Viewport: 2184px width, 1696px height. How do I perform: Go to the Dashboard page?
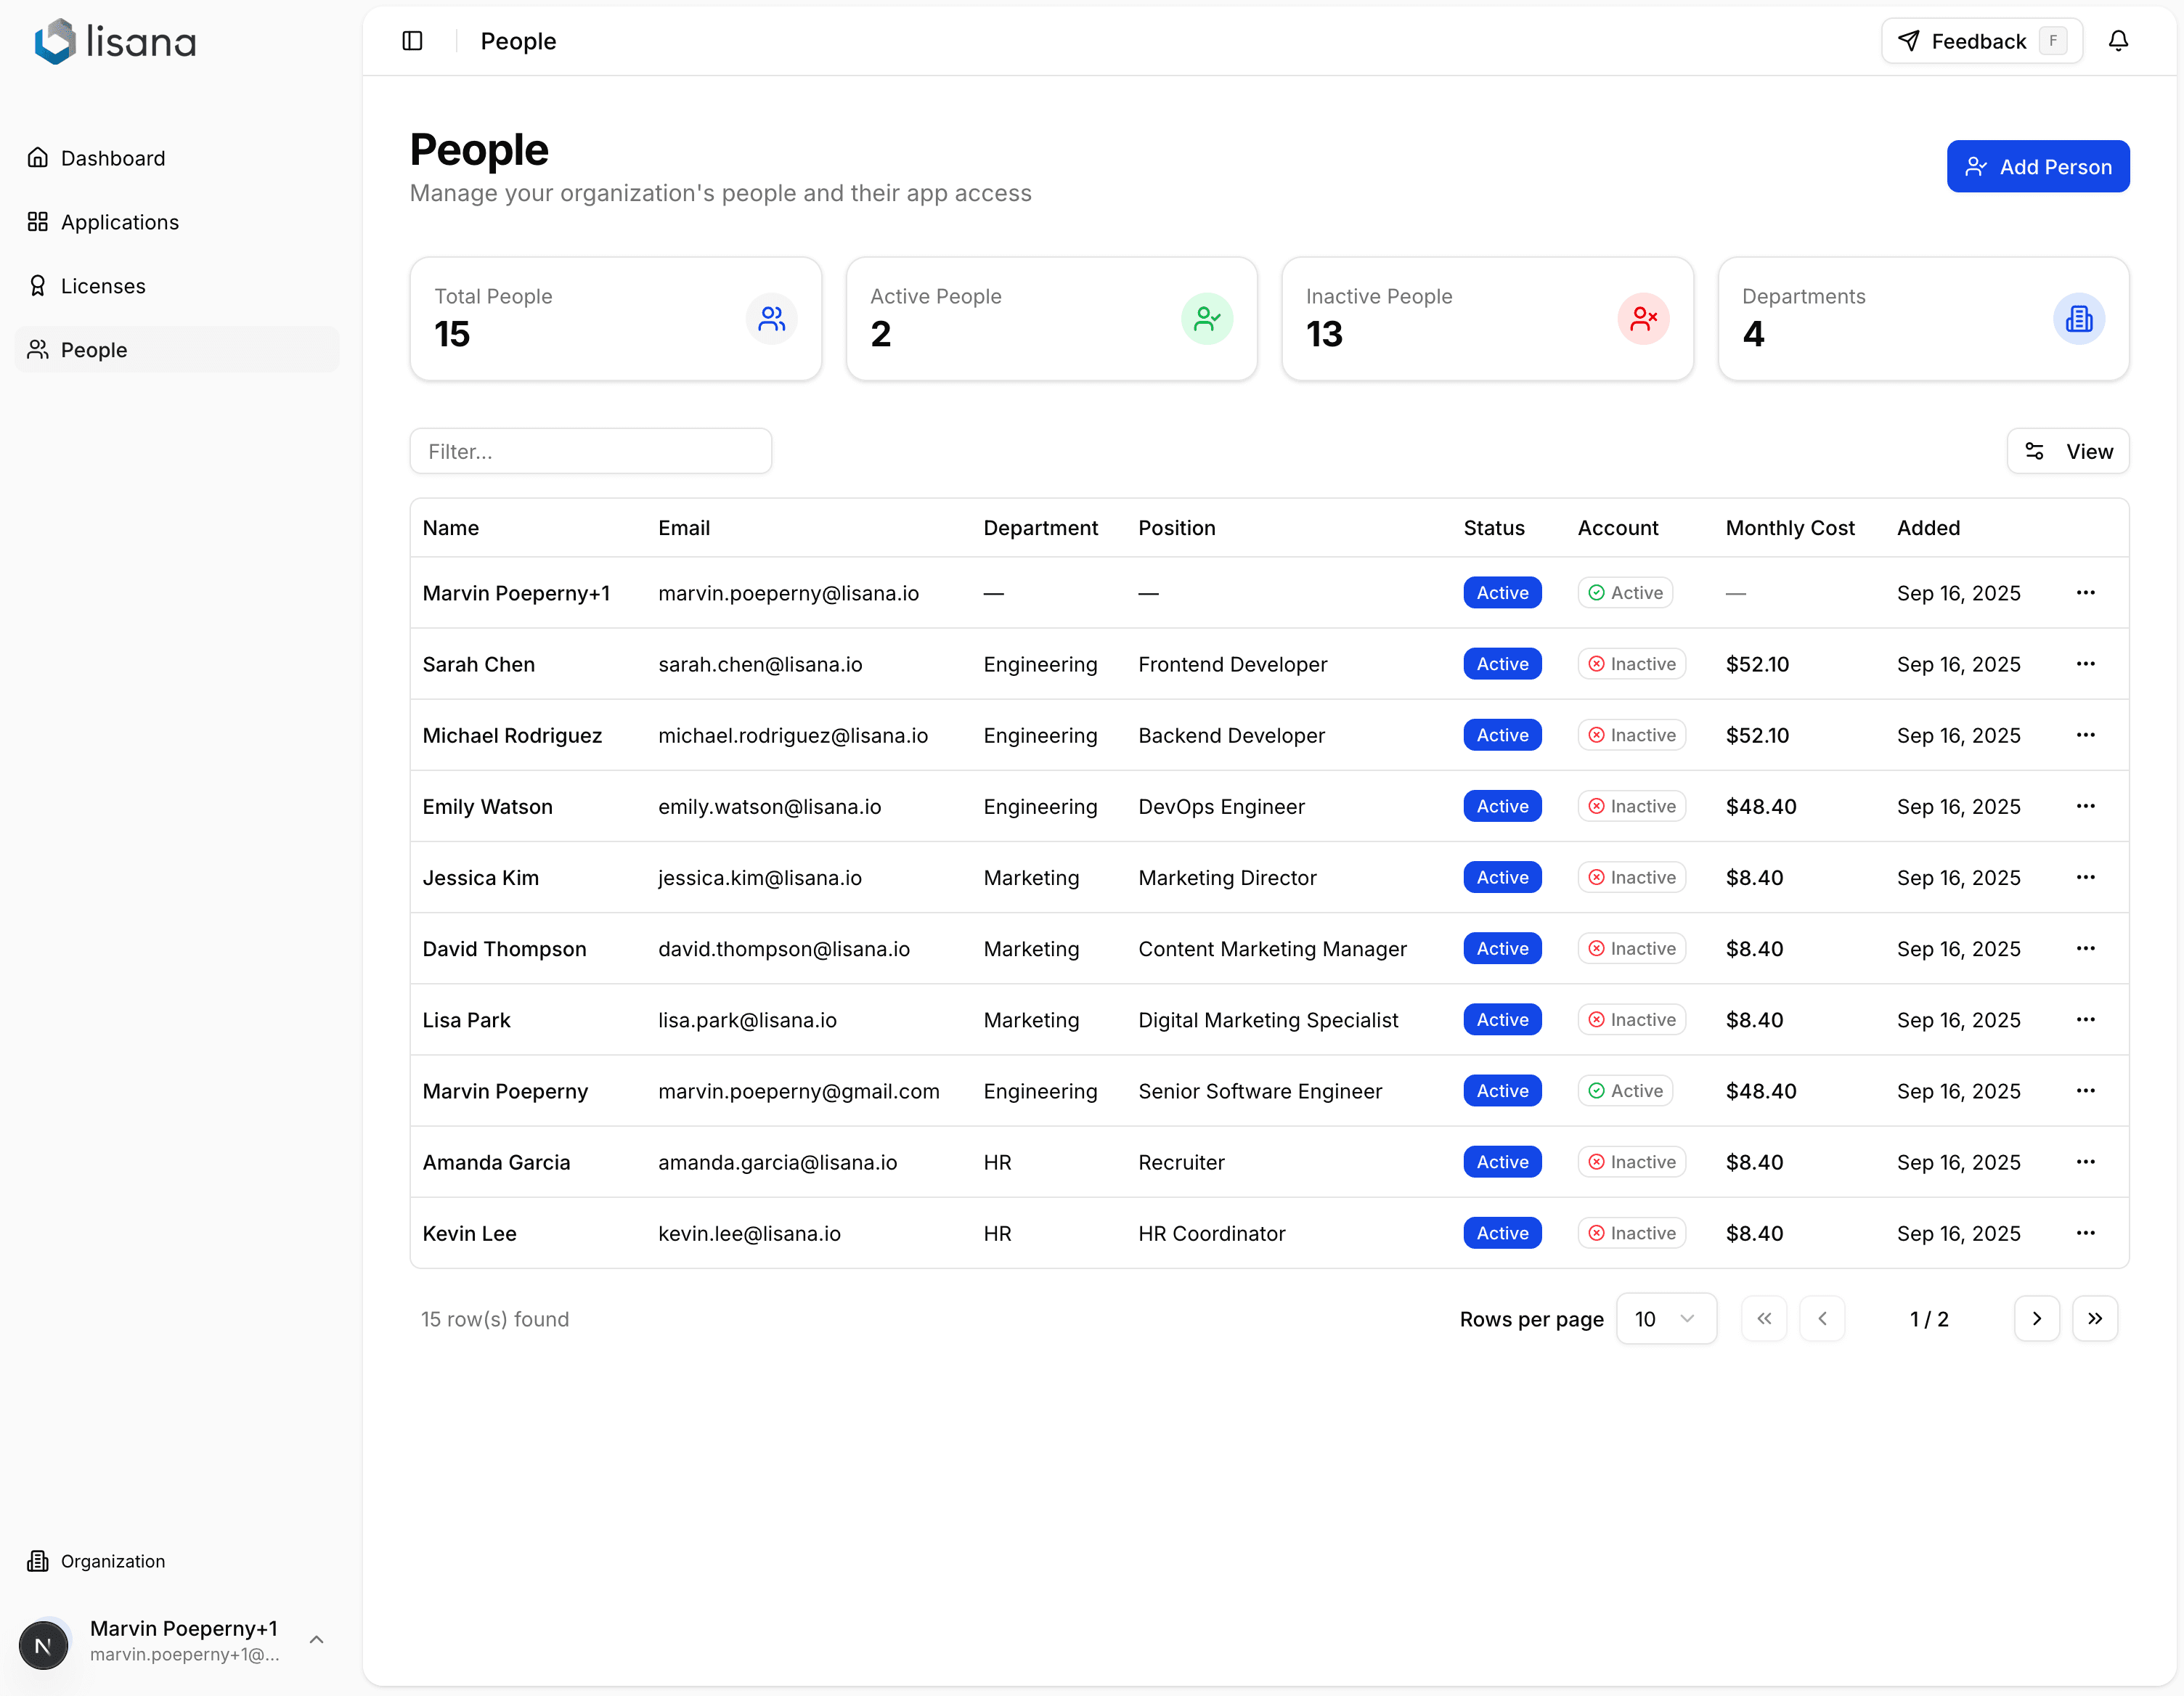pyautogui.click(x=112, y=158)
